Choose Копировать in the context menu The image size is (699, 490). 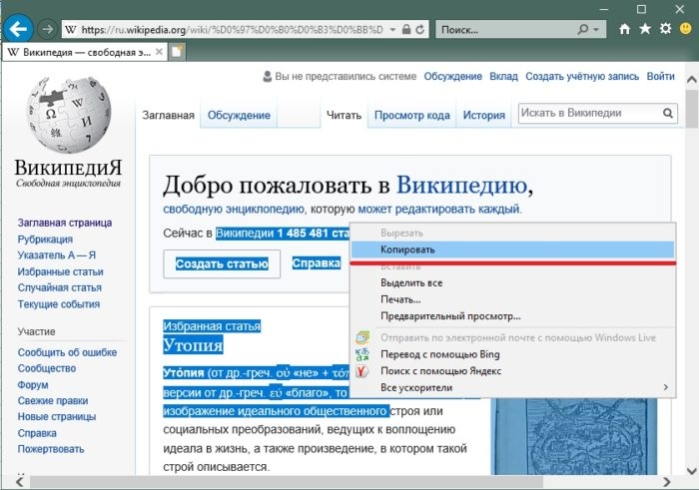point(513,250)
